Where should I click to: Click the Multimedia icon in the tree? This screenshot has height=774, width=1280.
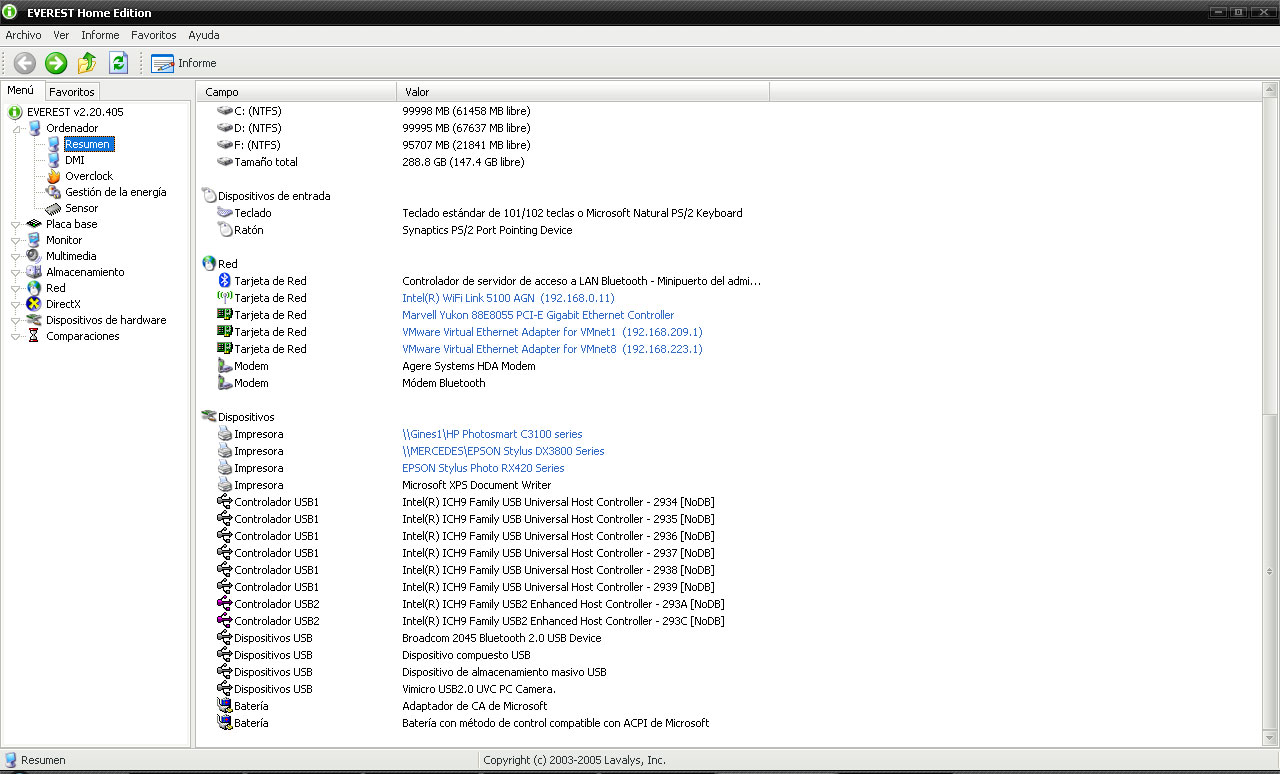(x=34, y=256)
